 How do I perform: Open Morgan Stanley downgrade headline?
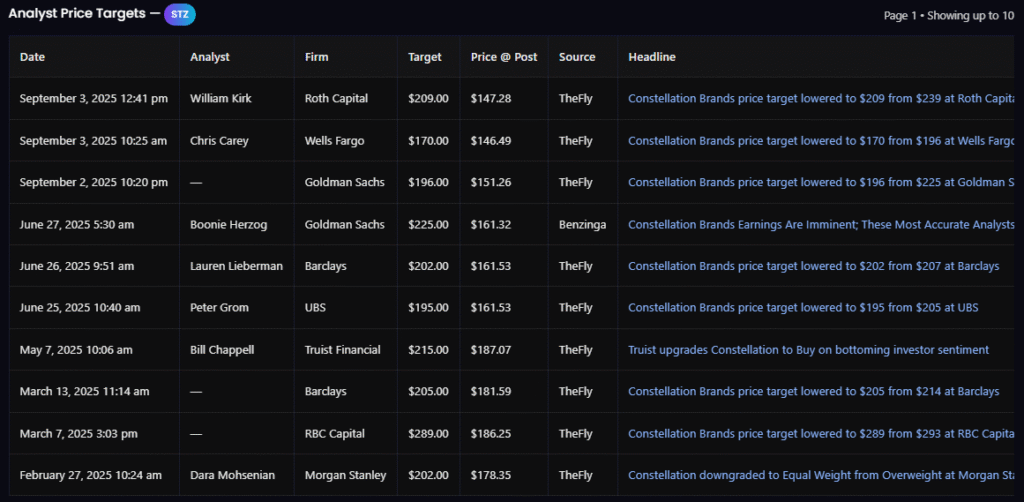(x=820, y=476)
